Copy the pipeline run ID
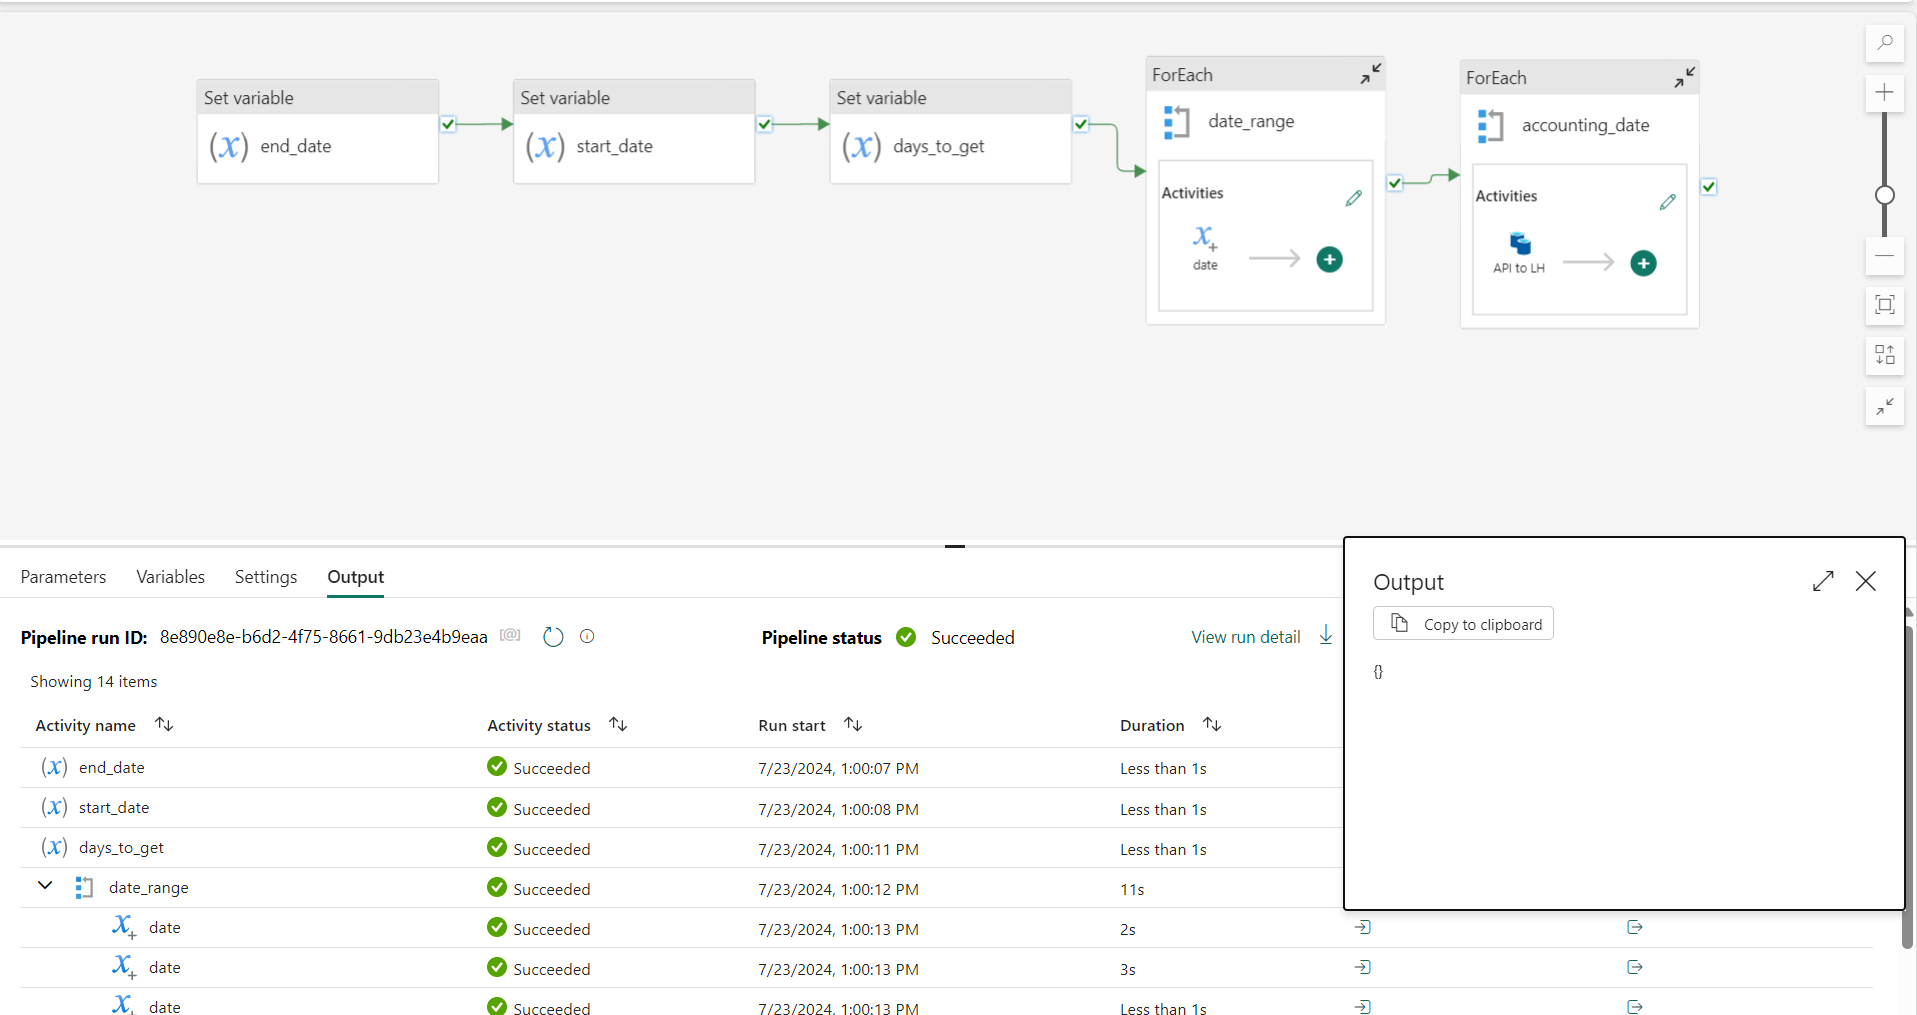The width and height of the screenshot is (1917, 1015). point(510,636)
